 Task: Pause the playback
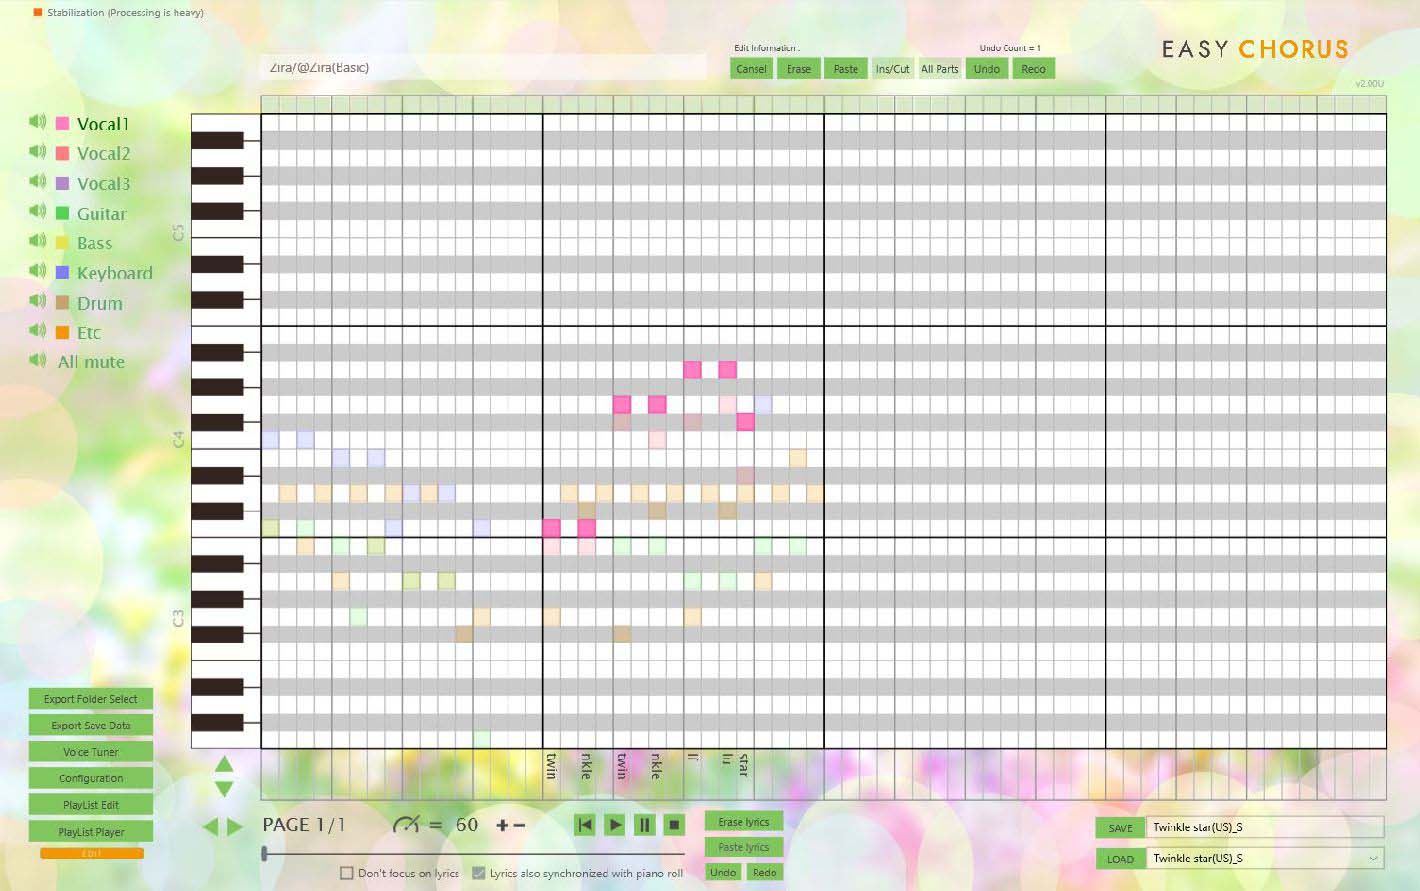click(x=645, y=824)
